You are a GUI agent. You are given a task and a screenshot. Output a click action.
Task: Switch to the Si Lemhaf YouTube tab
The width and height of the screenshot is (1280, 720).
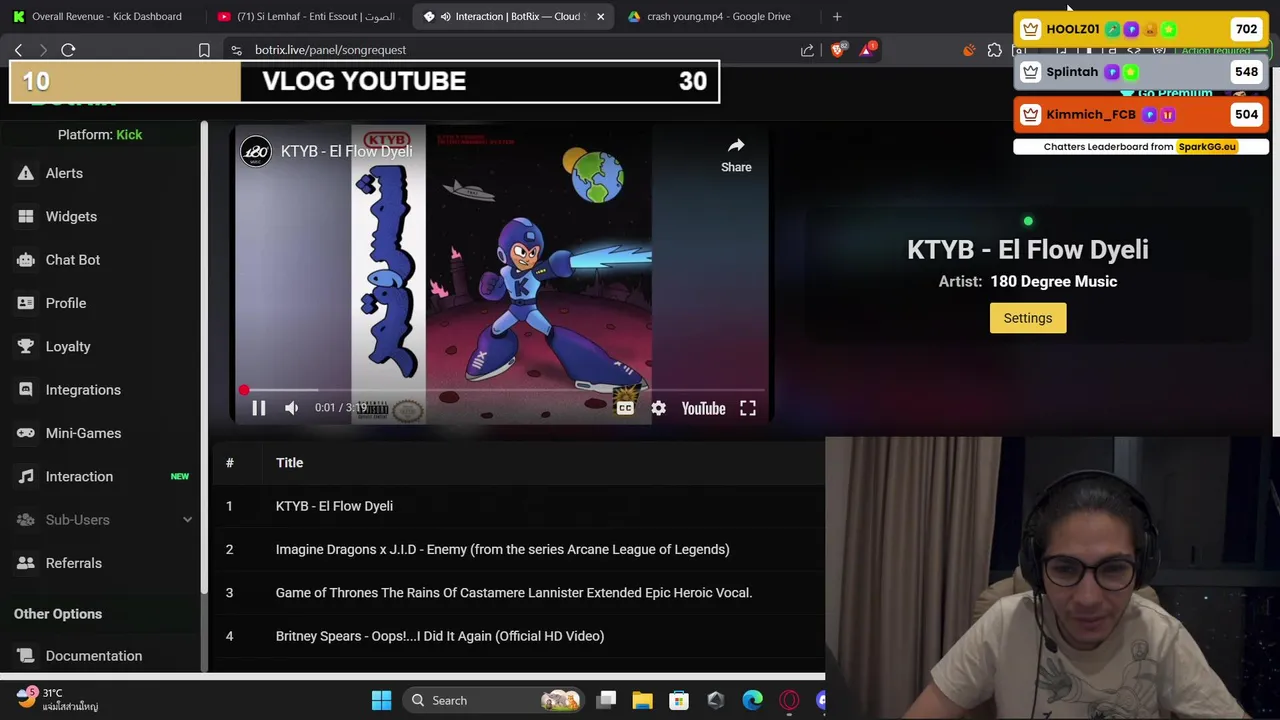(x=308, y=16)
